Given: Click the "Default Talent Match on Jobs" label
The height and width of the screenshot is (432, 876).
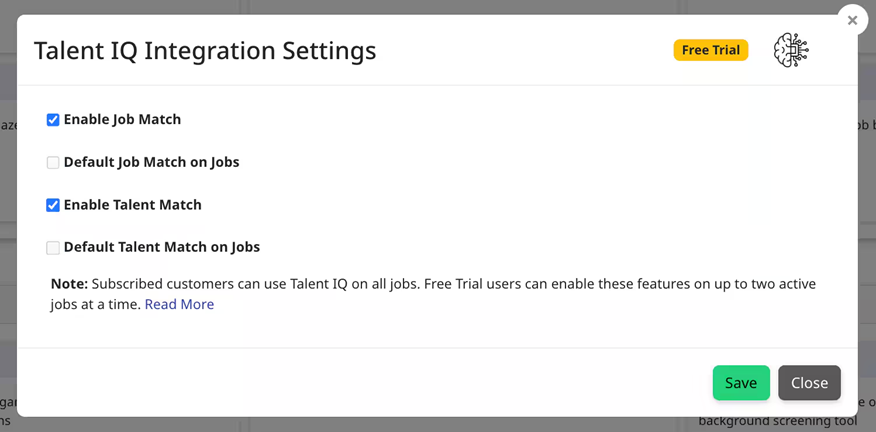Looking at the screenshot, I should click(161, 247).
